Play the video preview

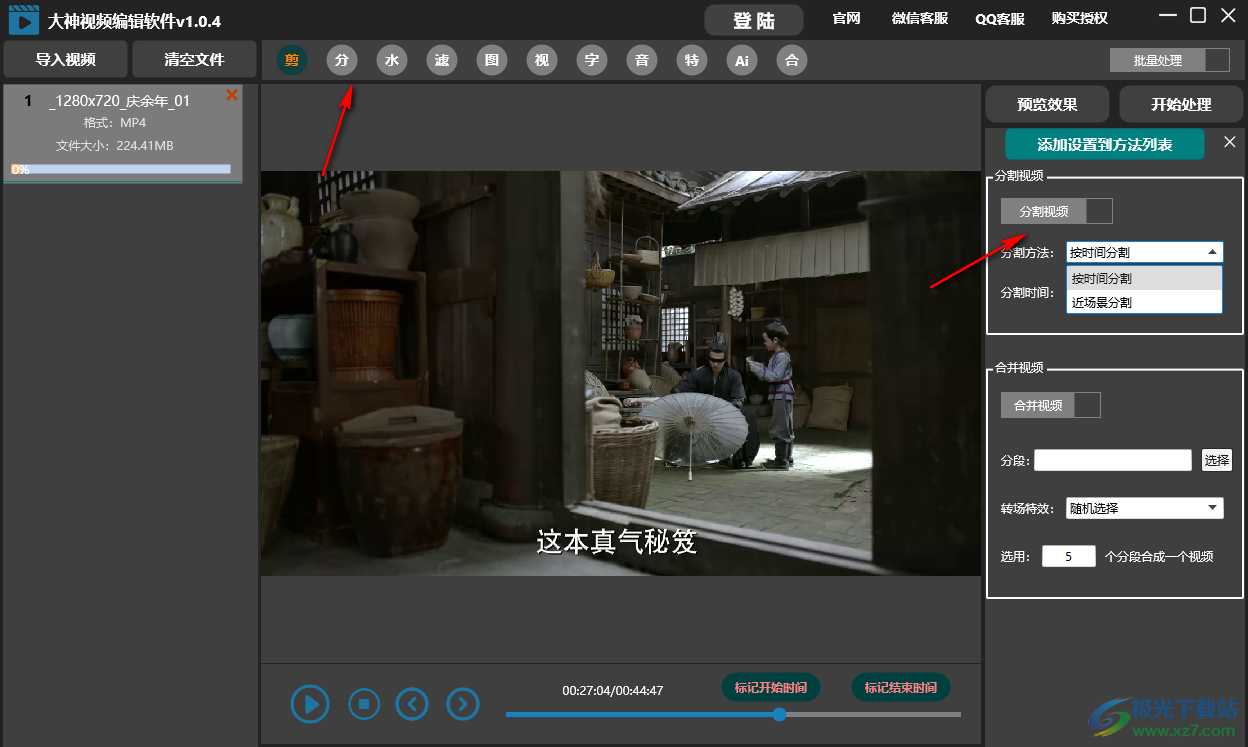(x=311, y=704)
